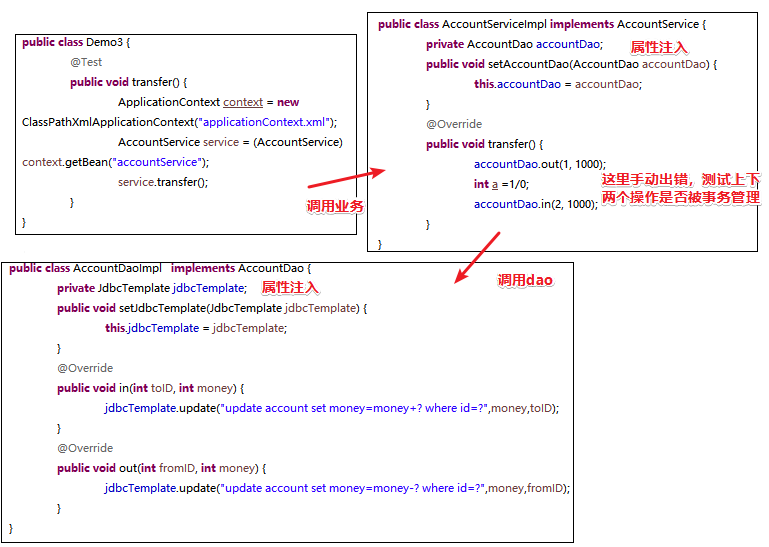Viewport: 769px width, 547px height.
Task: Click the "public void setJdbcTemplate(JdbcTemplate jdbcTemplate)" line
Action: point(212,308)
